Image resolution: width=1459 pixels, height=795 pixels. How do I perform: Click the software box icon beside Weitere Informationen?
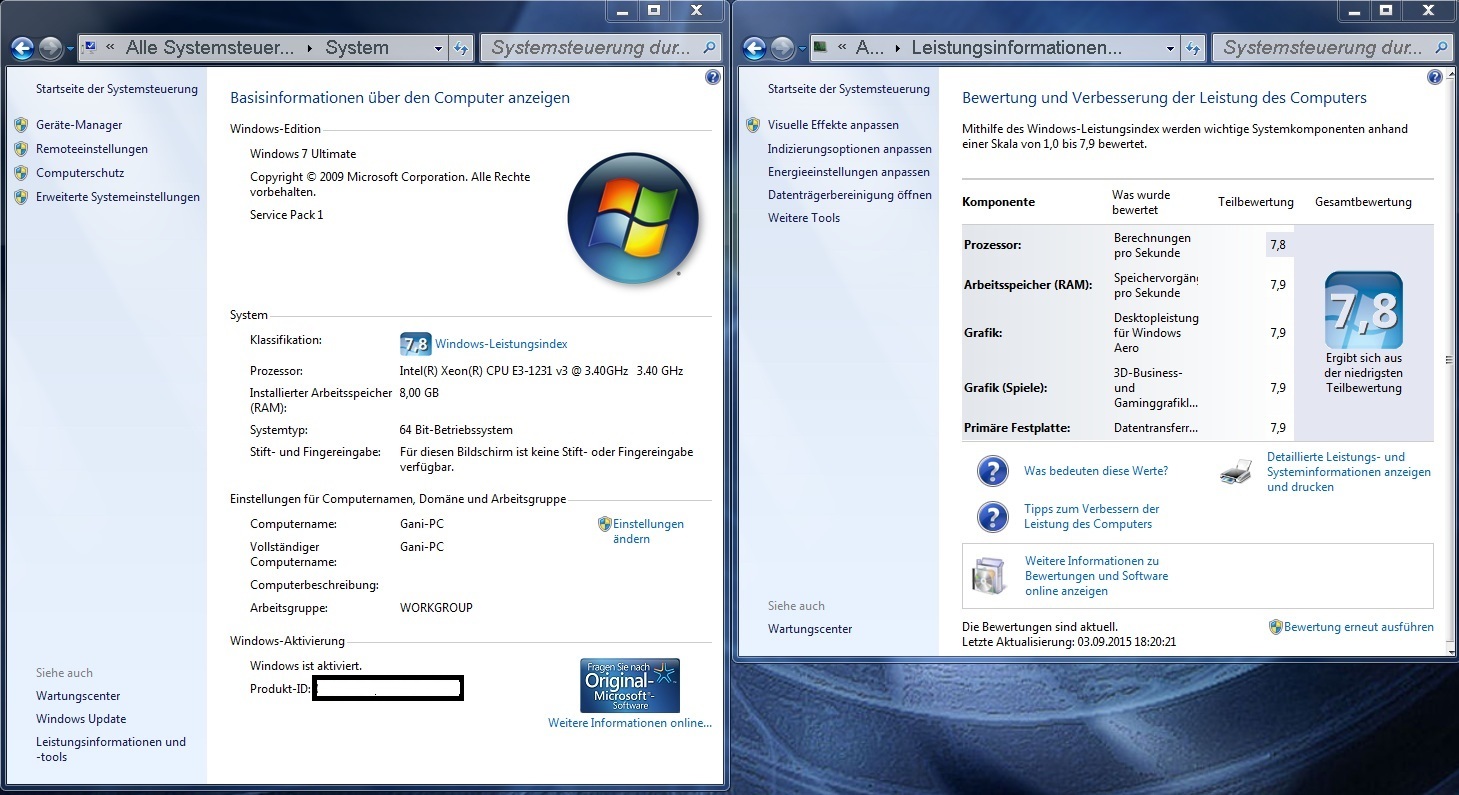coord(988,576)
